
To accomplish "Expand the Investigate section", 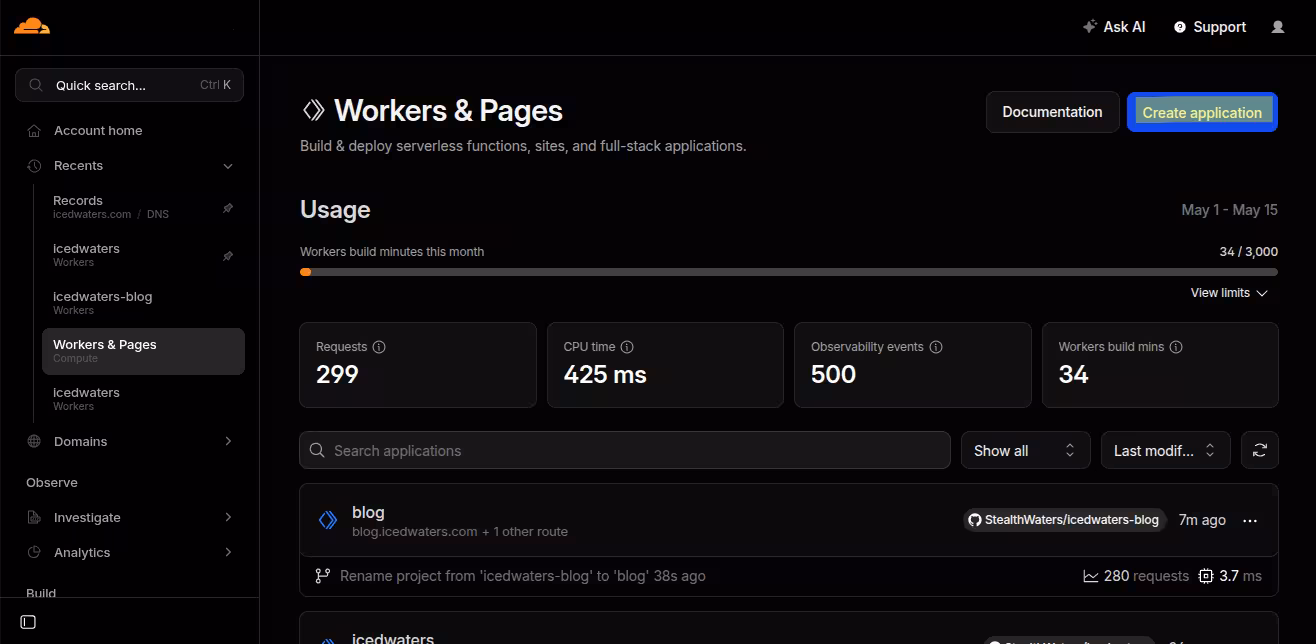I will (x=228, y=518).
